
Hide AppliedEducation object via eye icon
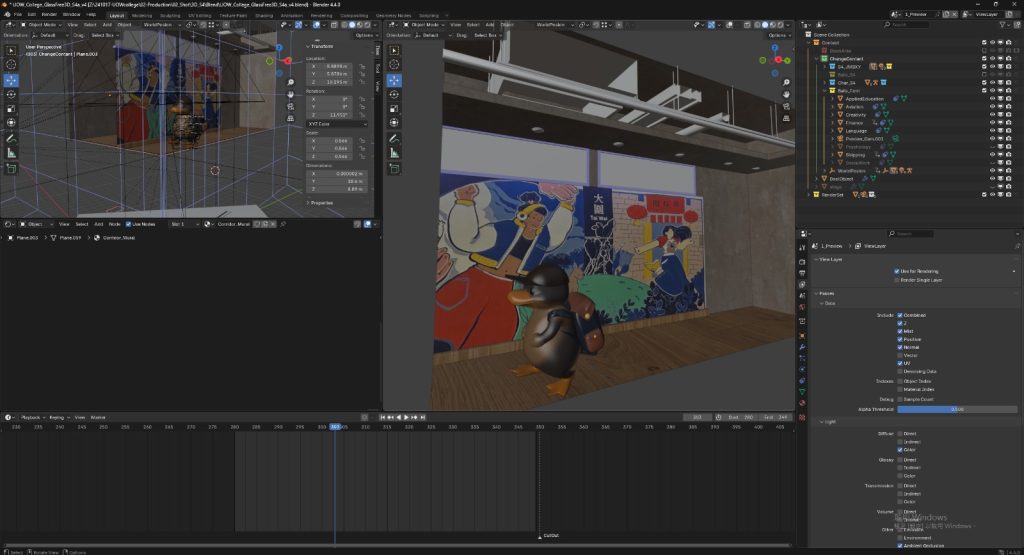[992, 99]
